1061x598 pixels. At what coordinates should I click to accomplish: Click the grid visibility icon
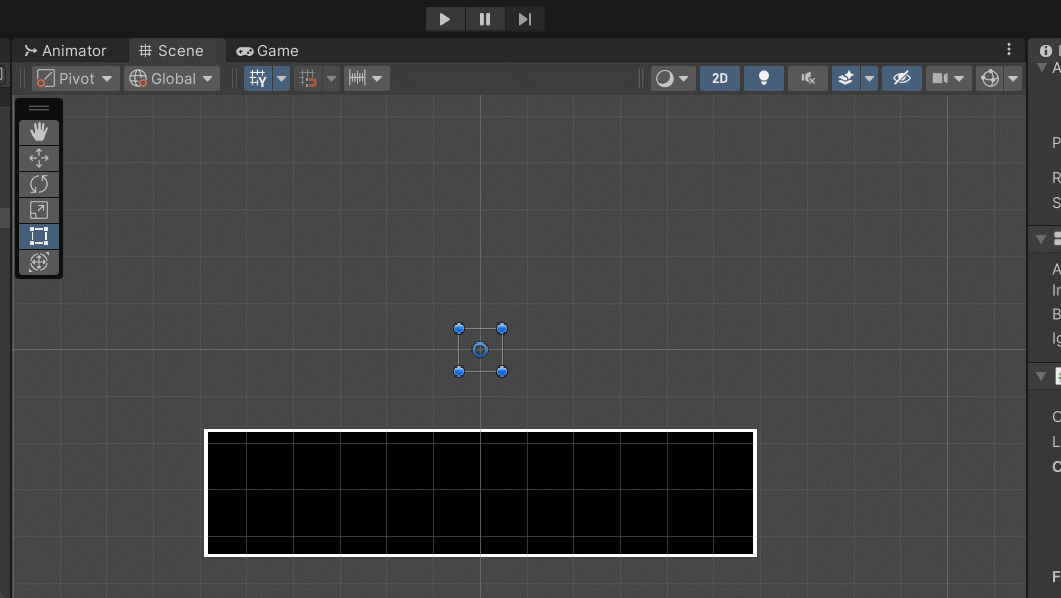pyautogui.click(x=258, y=79)
